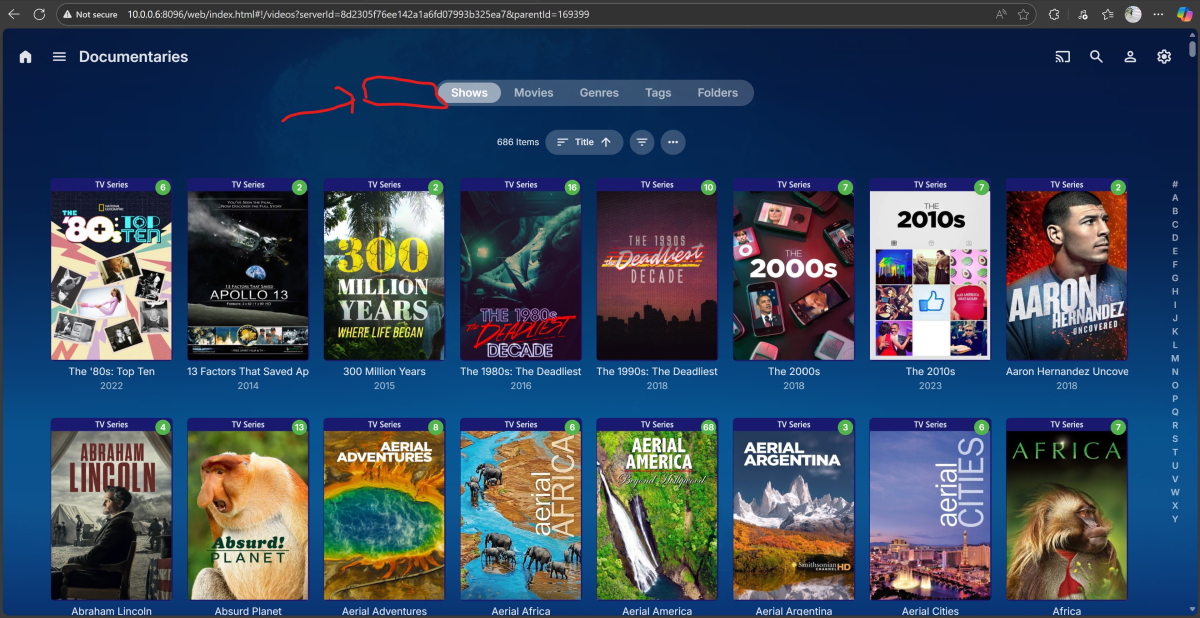Viewport: 1200px width, 618px height.
Task: Click the browser back arrow
Action: (x=14, y=15)
